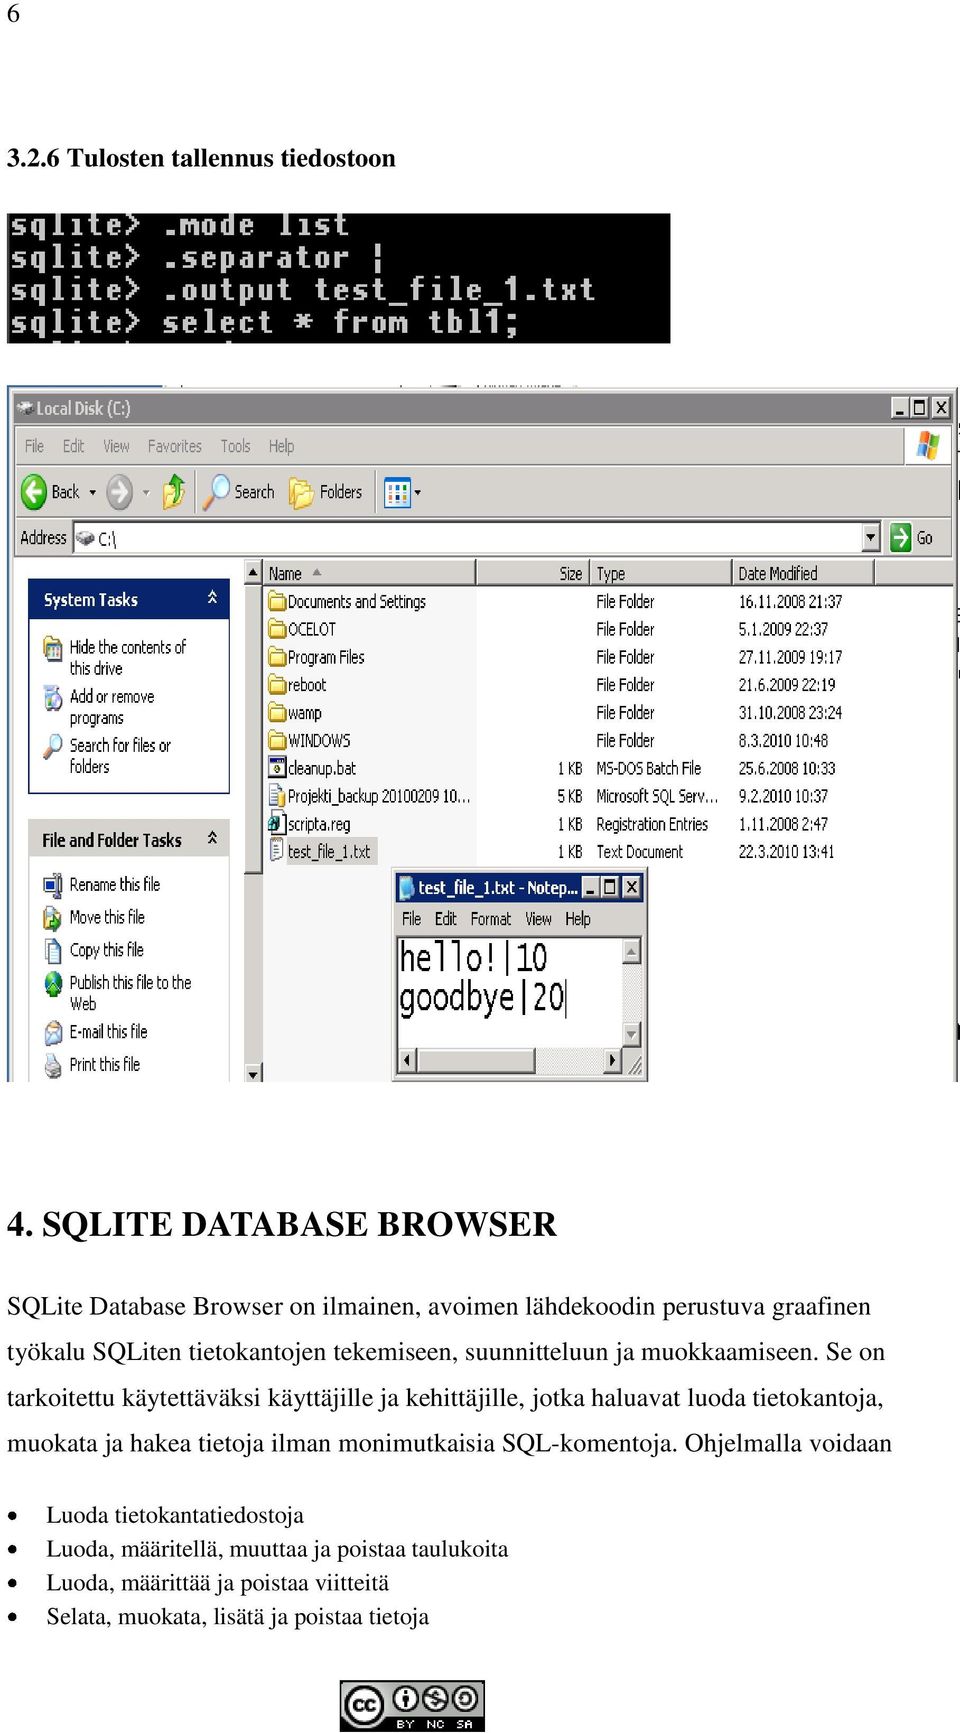Open the Format menu in Notepad

490,919
